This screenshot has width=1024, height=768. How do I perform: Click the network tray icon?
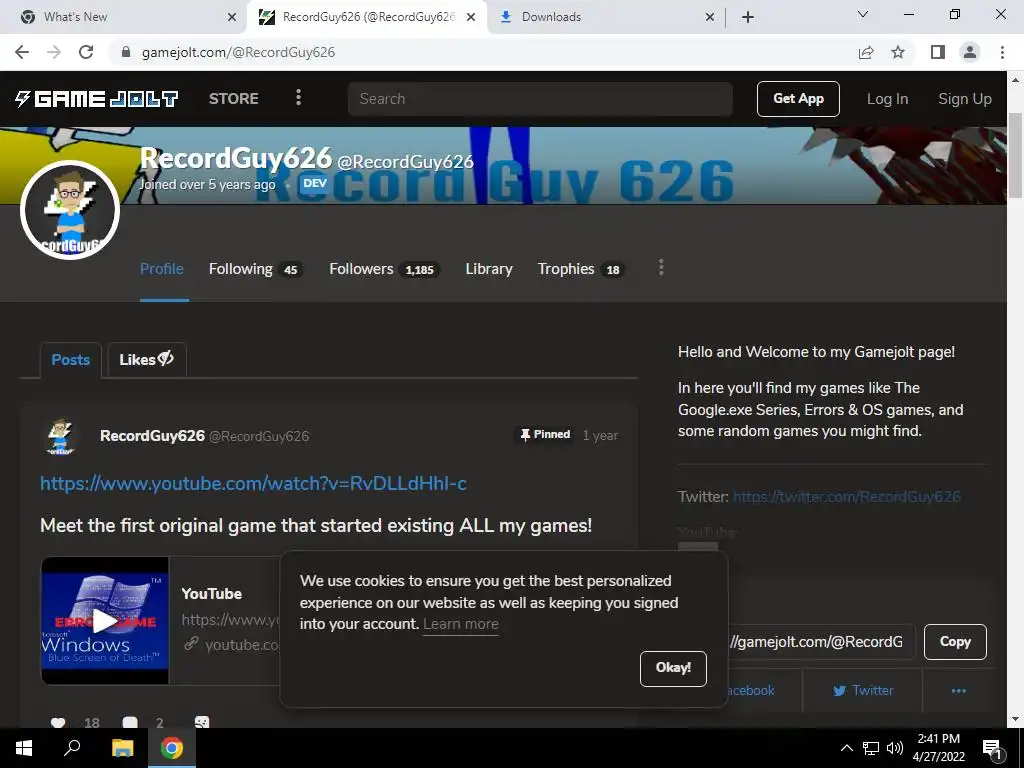click(x=871, y=748)
